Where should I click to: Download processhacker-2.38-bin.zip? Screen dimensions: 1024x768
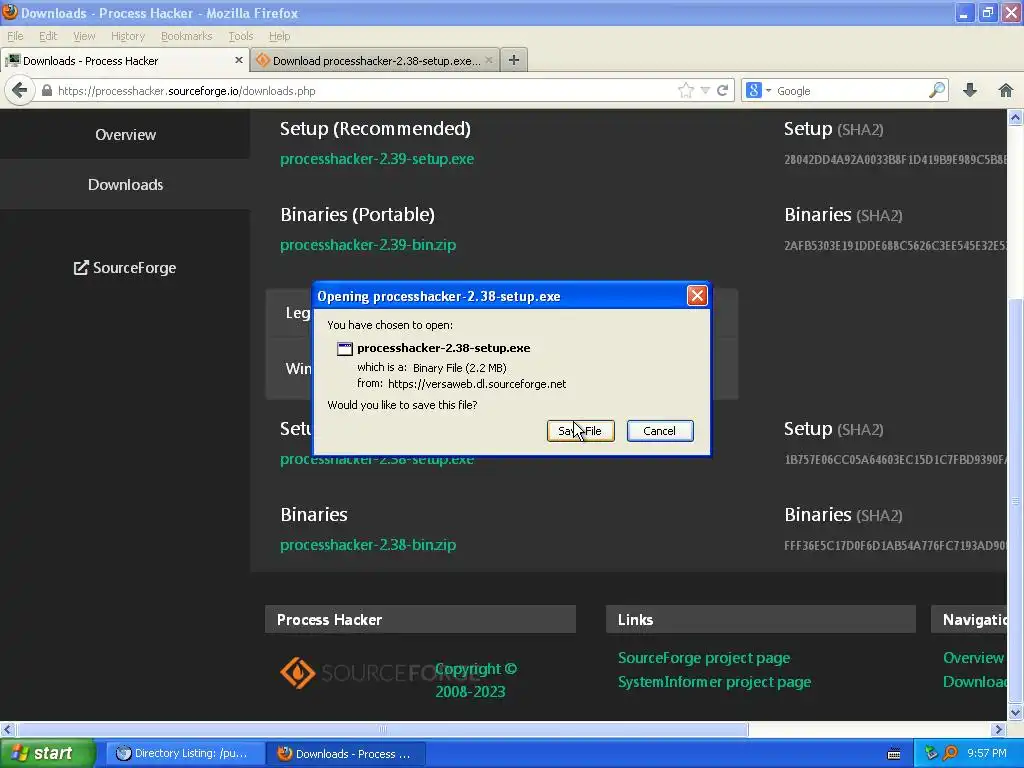coord(368,545)
